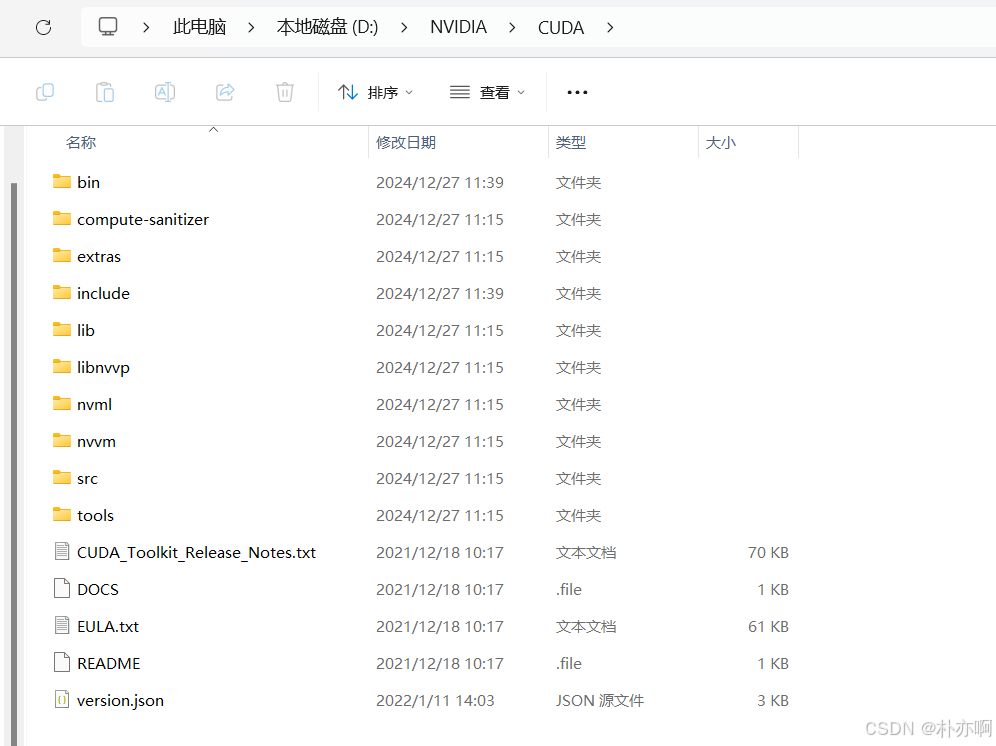The height and width of the screenshot is (746, 996).
Task: Select the nvml folder icon
Action: click(62, 404)
